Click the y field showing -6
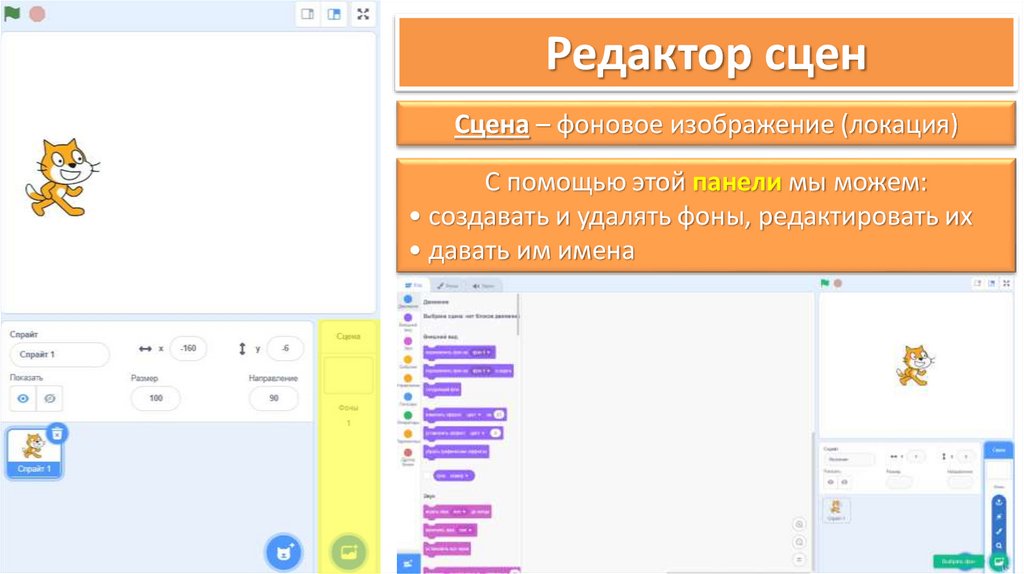 click(285, 349)
